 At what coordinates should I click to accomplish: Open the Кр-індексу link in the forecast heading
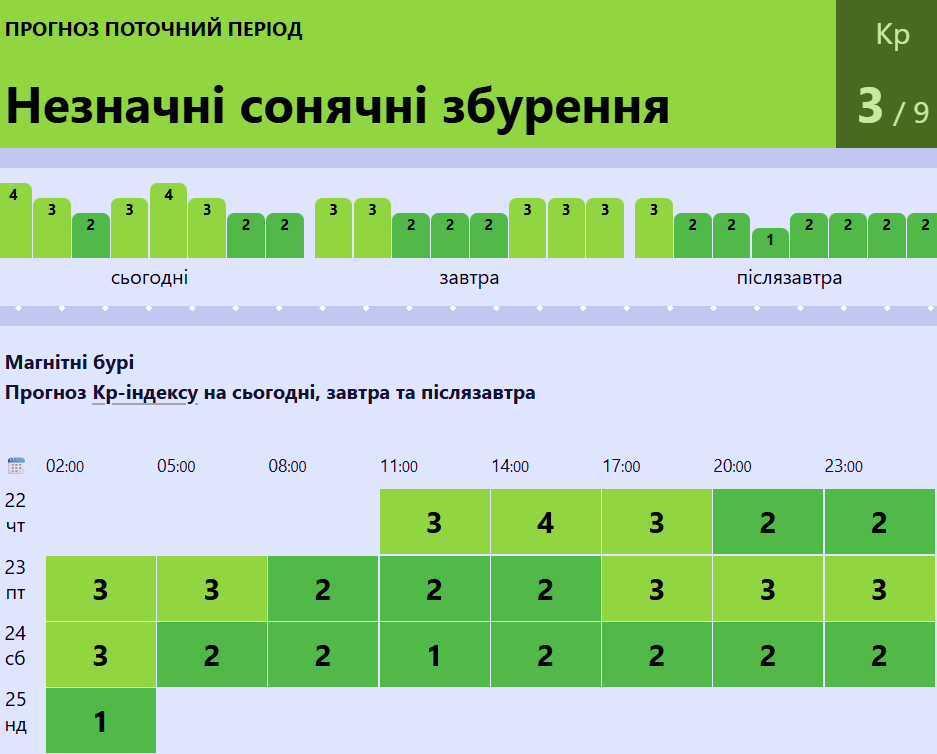(145, 393)
